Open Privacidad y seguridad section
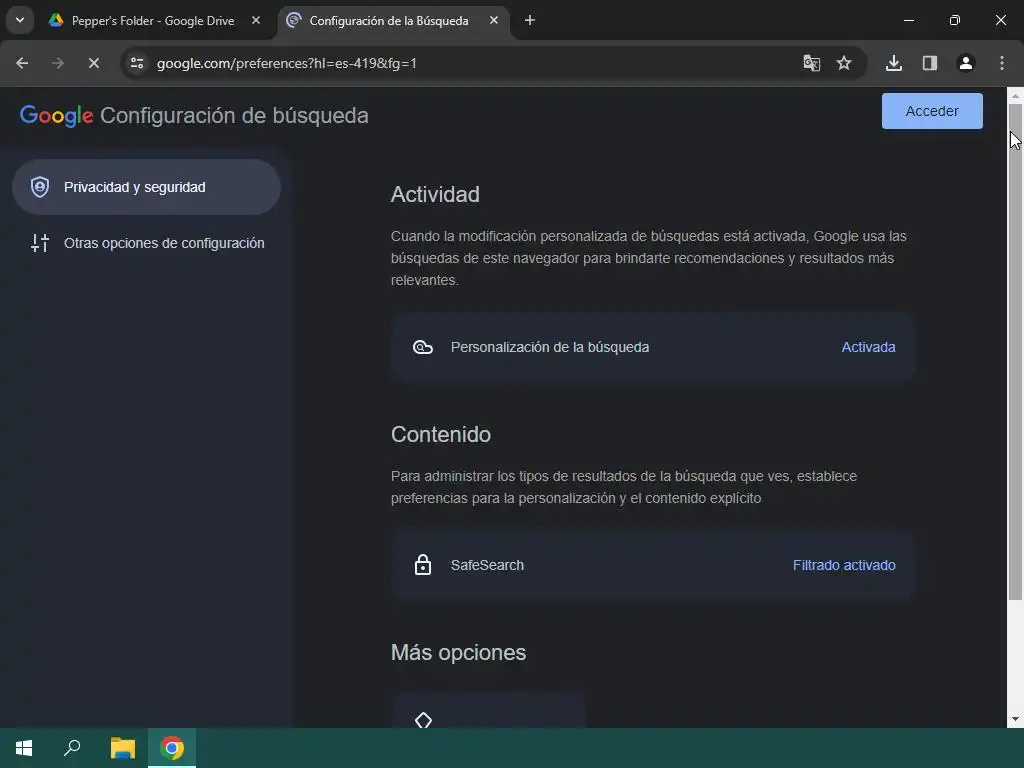Screen dimensions: 1024x768 tap(146, 187)
